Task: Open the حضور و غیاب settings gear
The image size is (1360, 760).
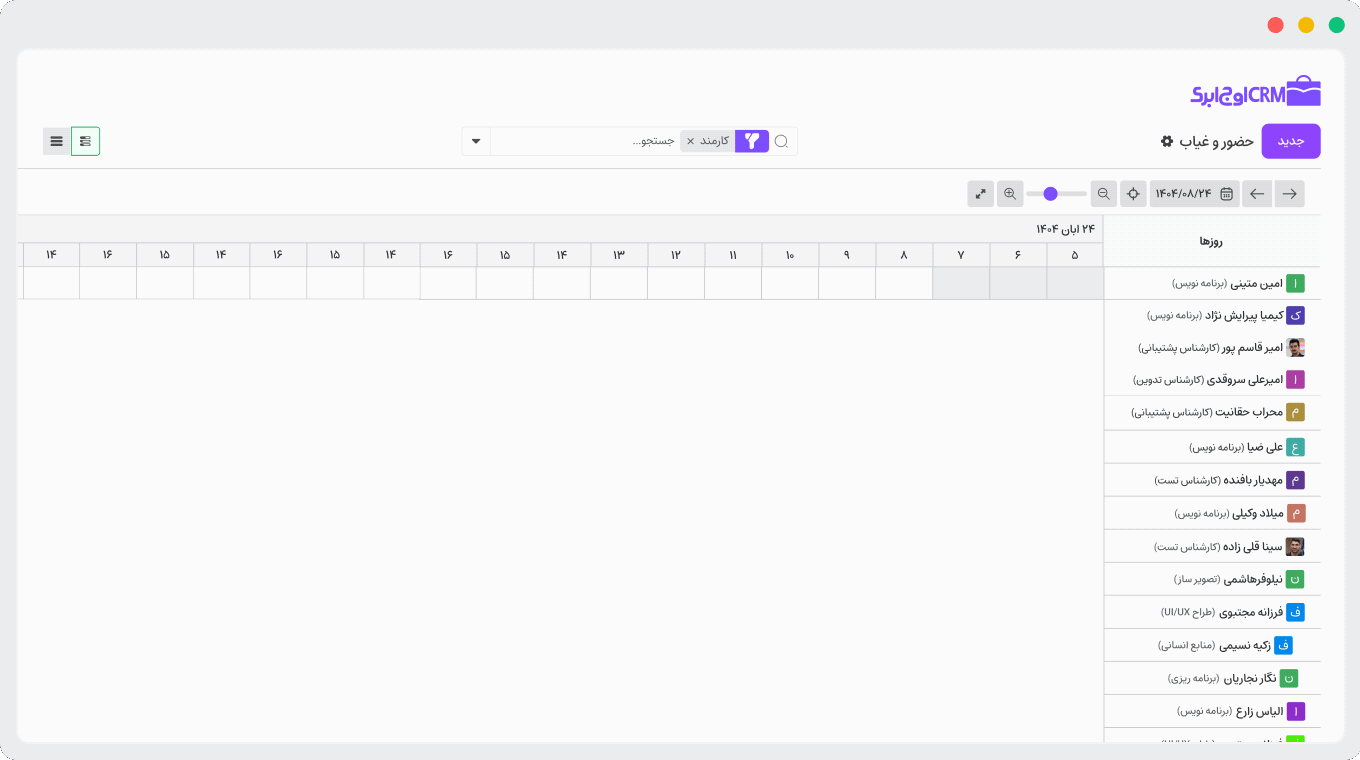Action: (x=1166, y=141)
